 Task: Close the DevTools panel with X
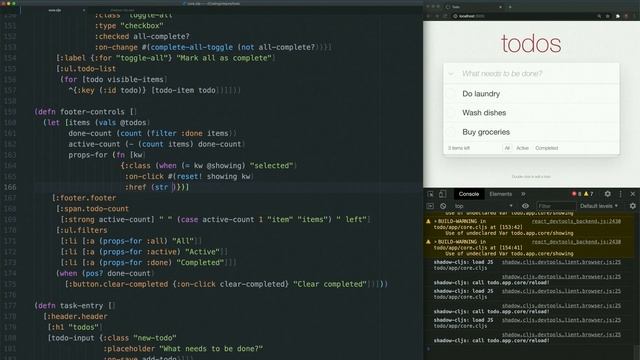point(633,194)
